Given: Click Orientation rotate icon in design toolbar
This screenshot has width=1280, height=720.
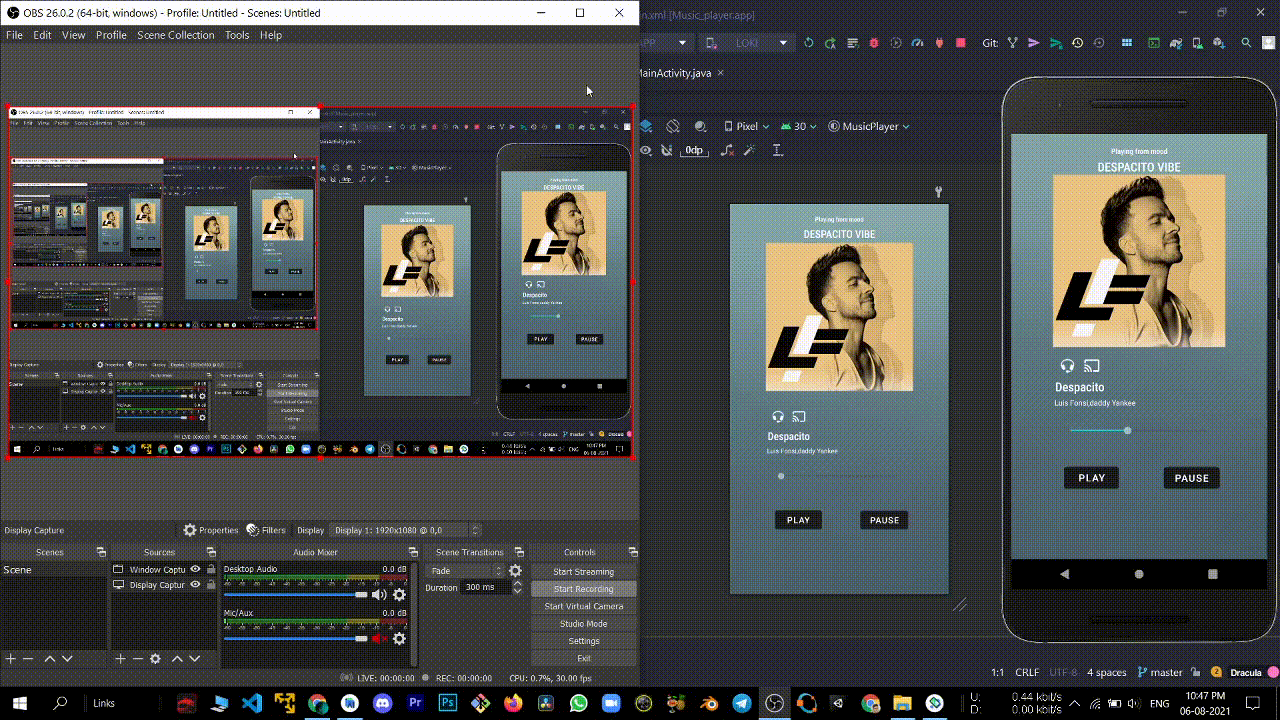Looking at the screenshot, I should pyautogui.click(x=673, y=126).
